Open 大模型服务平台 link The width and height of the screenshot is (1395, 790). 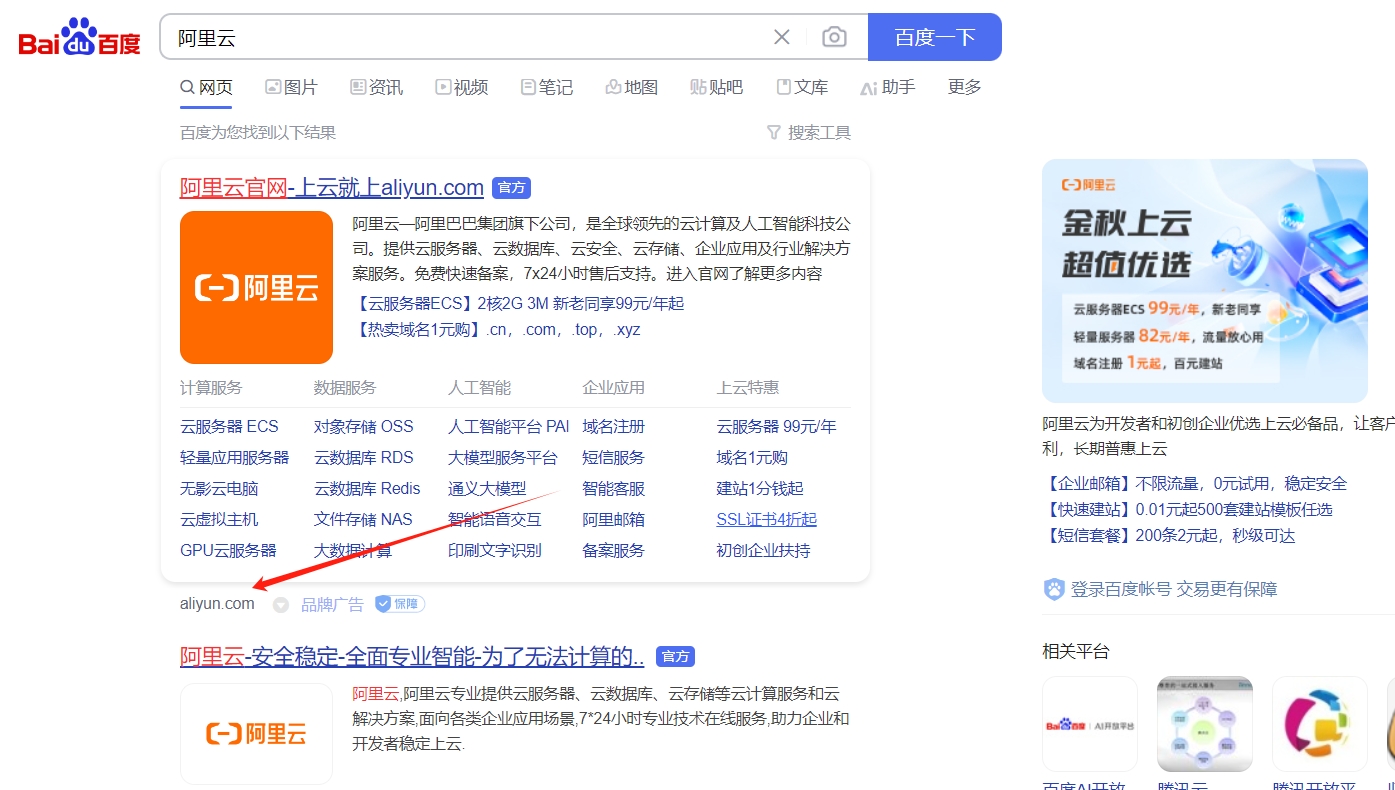502,457
